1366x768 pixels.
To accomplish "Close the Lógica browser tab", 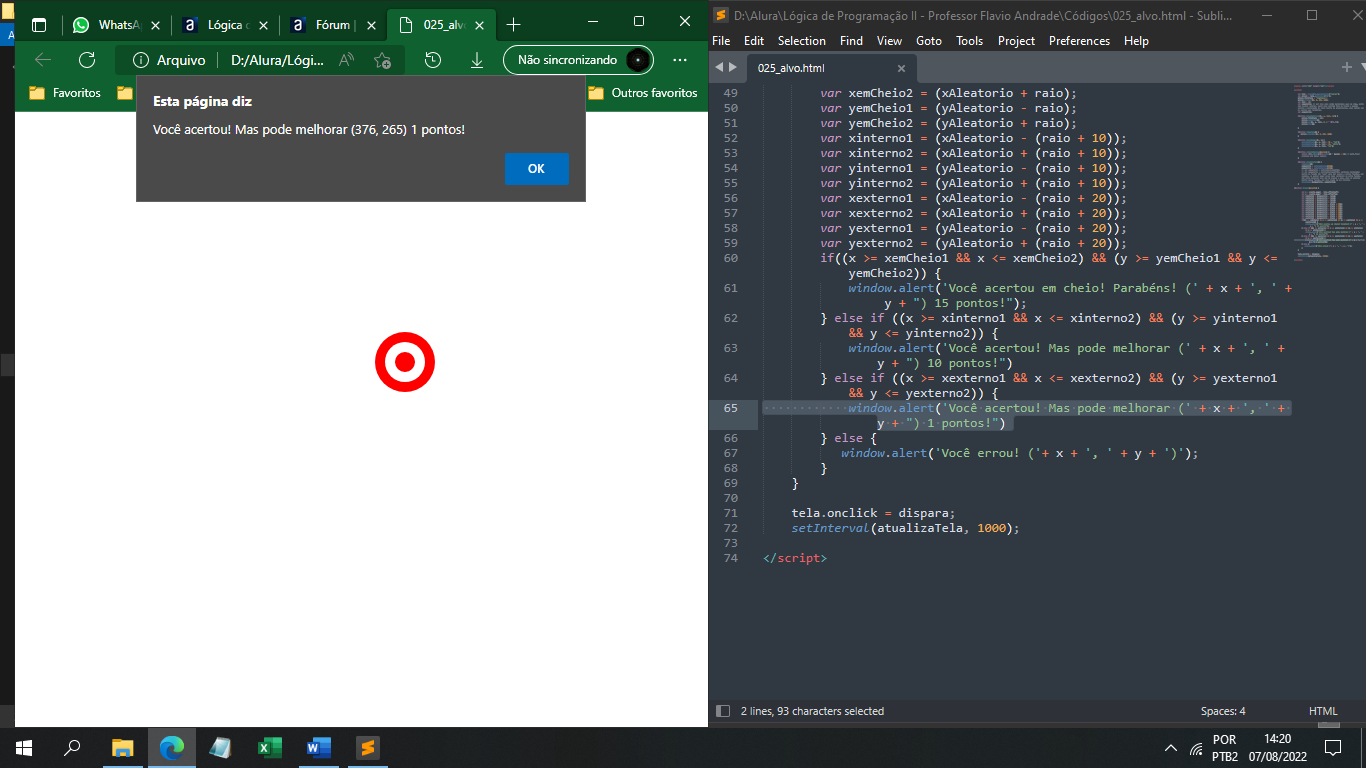I will tap(263, 25).
